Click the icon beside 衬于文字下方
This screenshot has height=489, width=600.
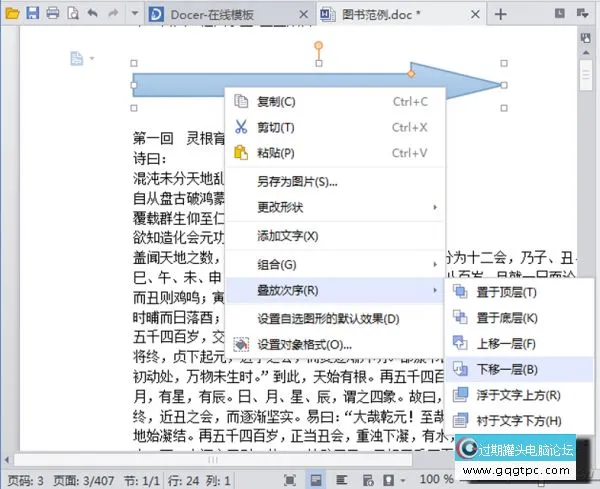[x=460, y=420]
